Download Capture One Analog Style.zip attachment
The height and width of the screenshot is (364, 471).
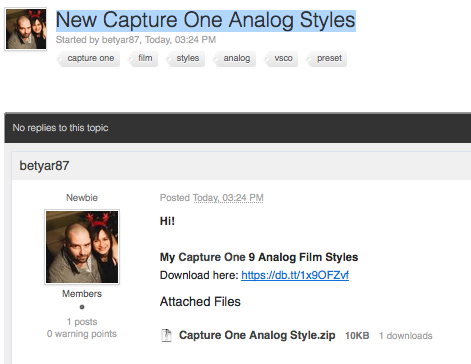tap(257, 335)
